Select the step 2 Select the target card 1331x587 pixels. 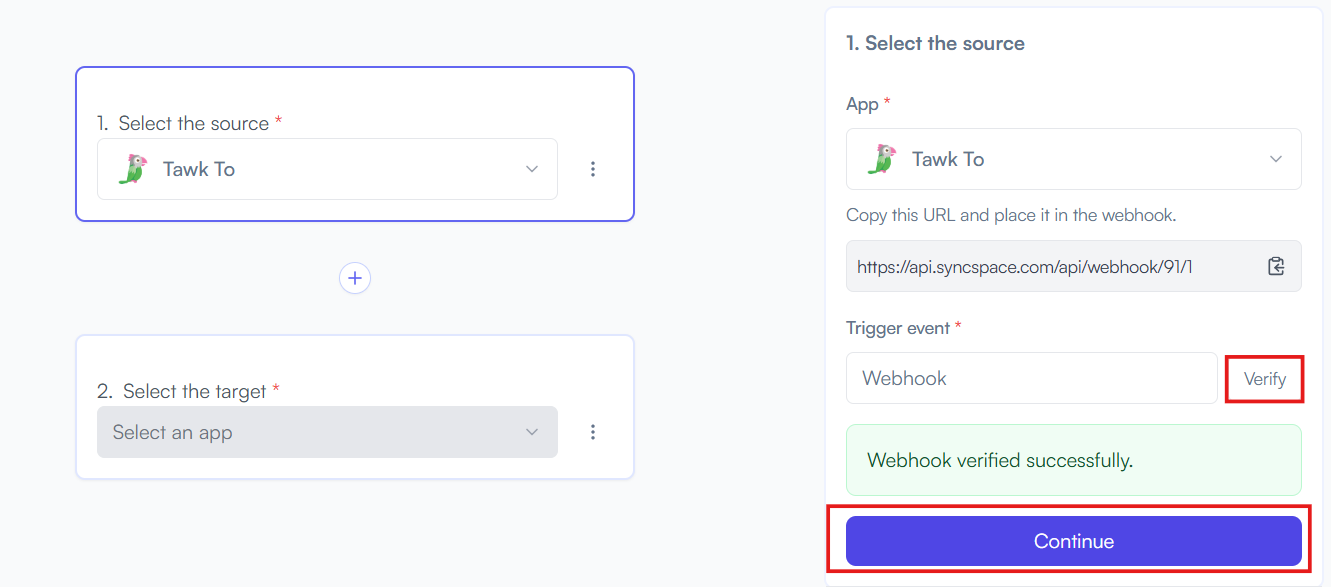[355, 407]
